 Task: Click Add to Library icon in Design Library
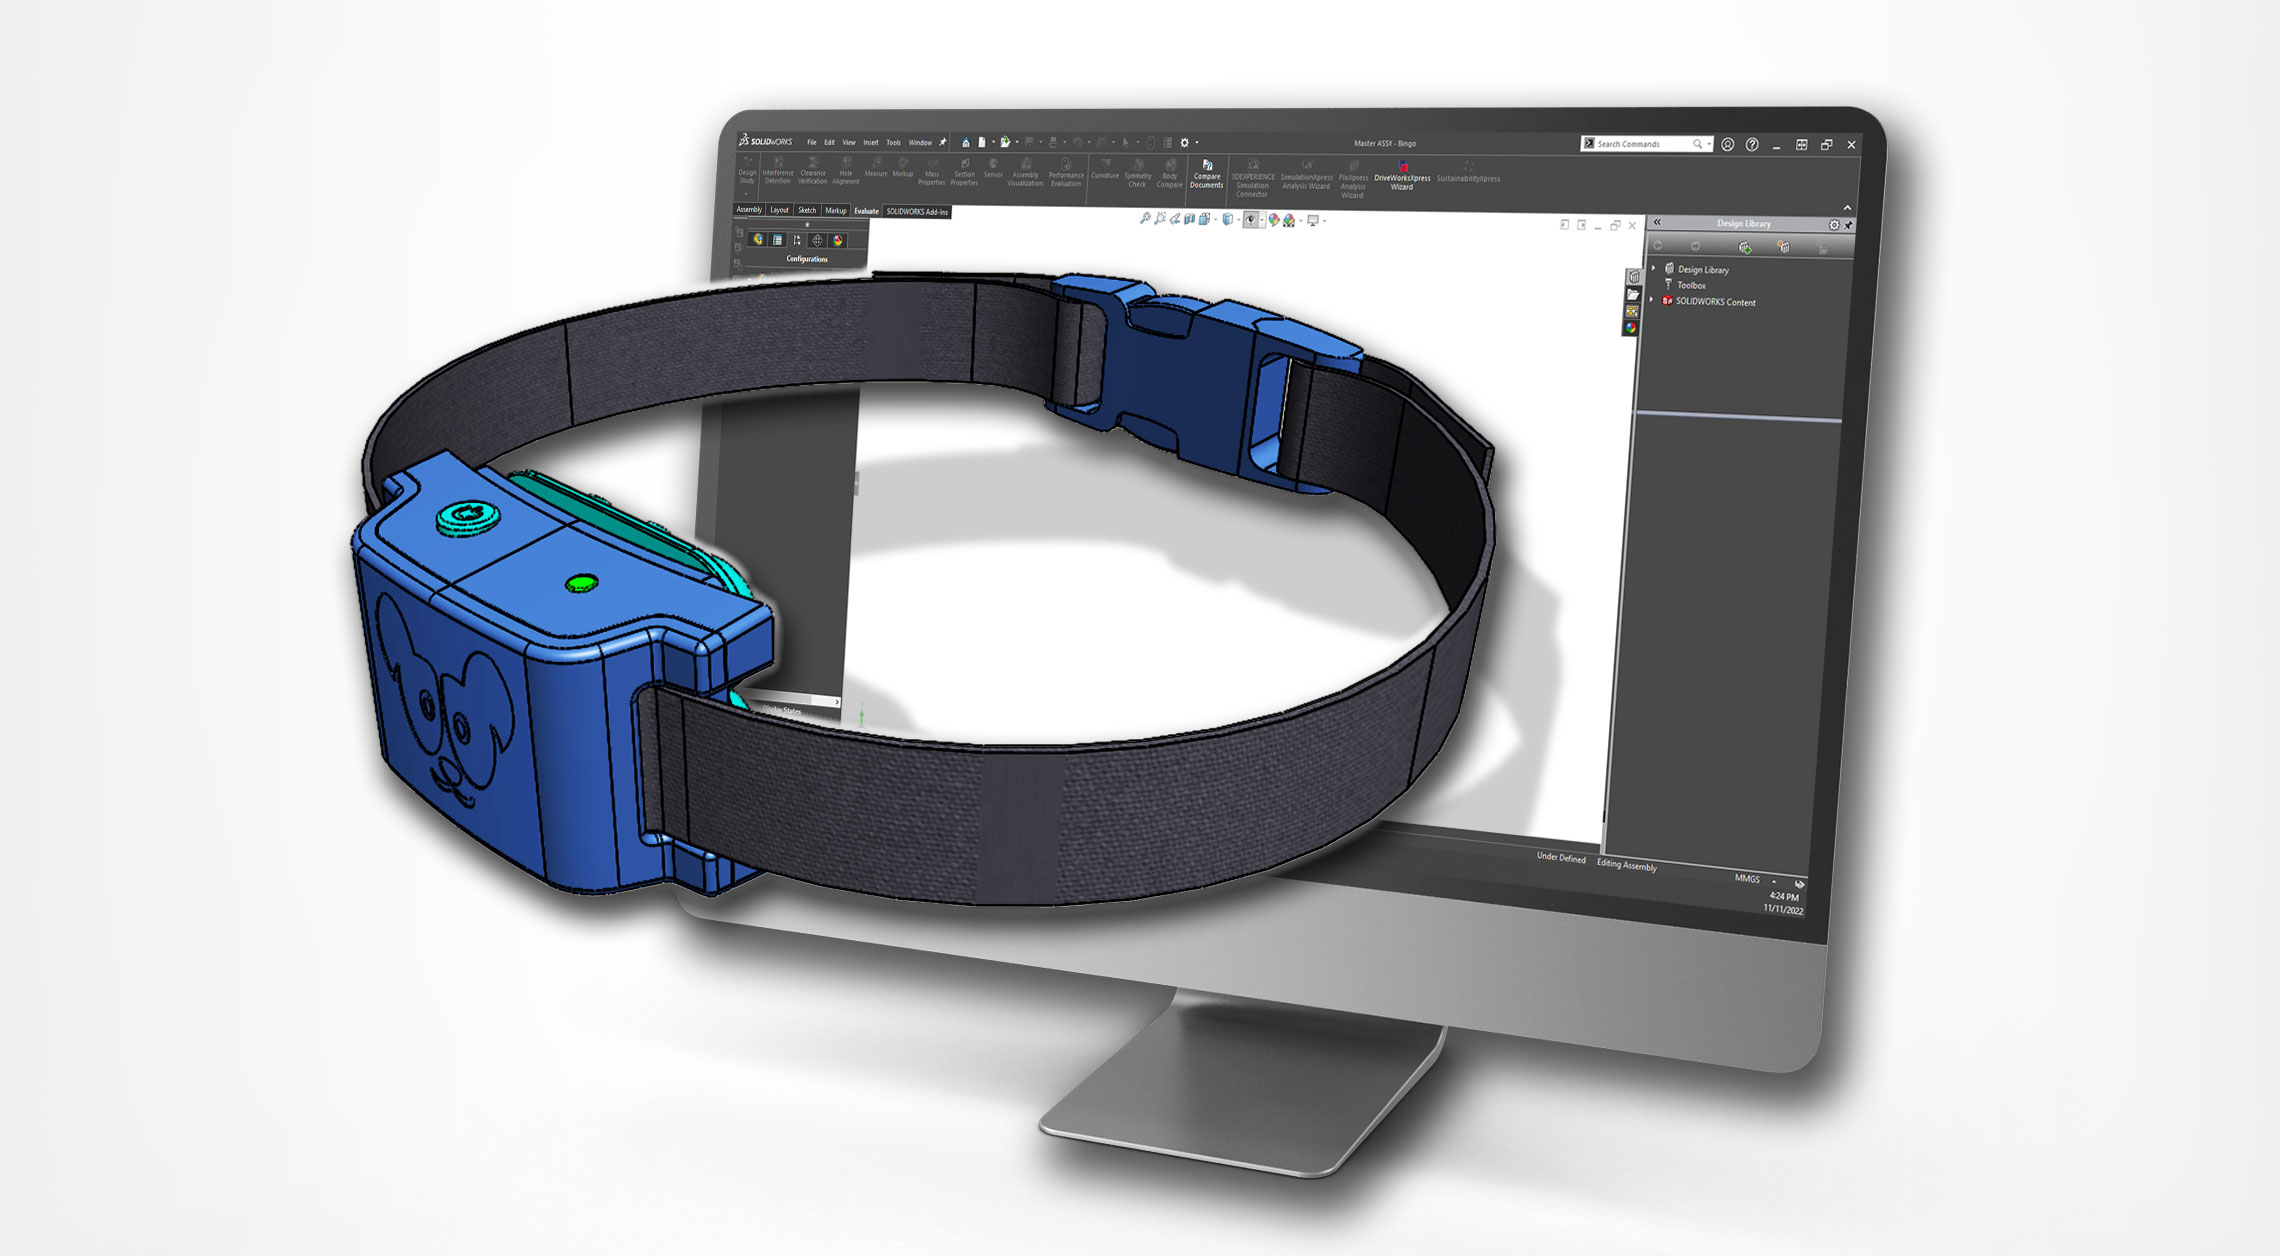click(x=1745, y=247)
